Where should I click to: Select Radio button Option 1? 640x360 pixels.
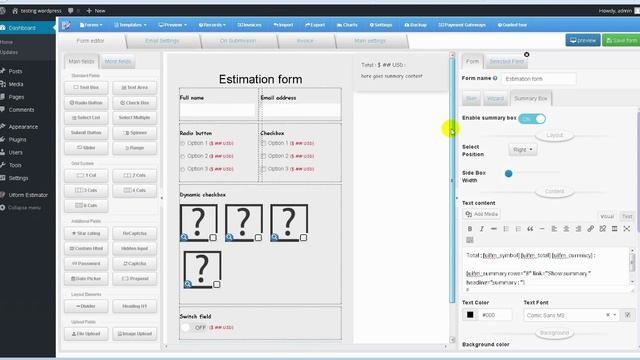[x=182, y=143]
